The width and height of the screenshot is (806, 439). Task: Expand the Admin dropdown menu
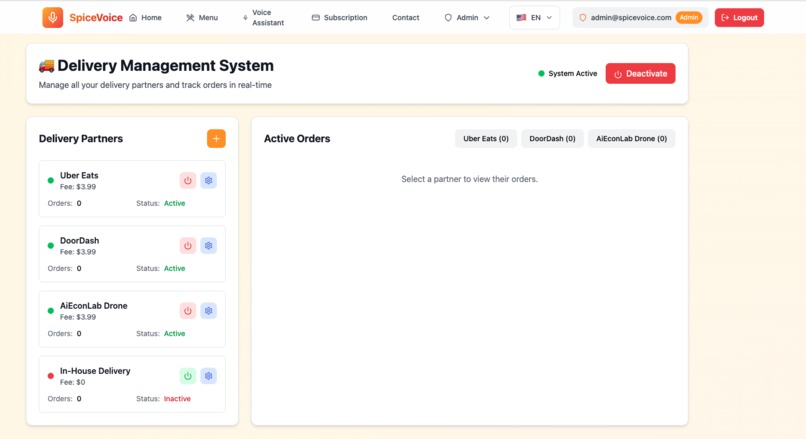467,17
